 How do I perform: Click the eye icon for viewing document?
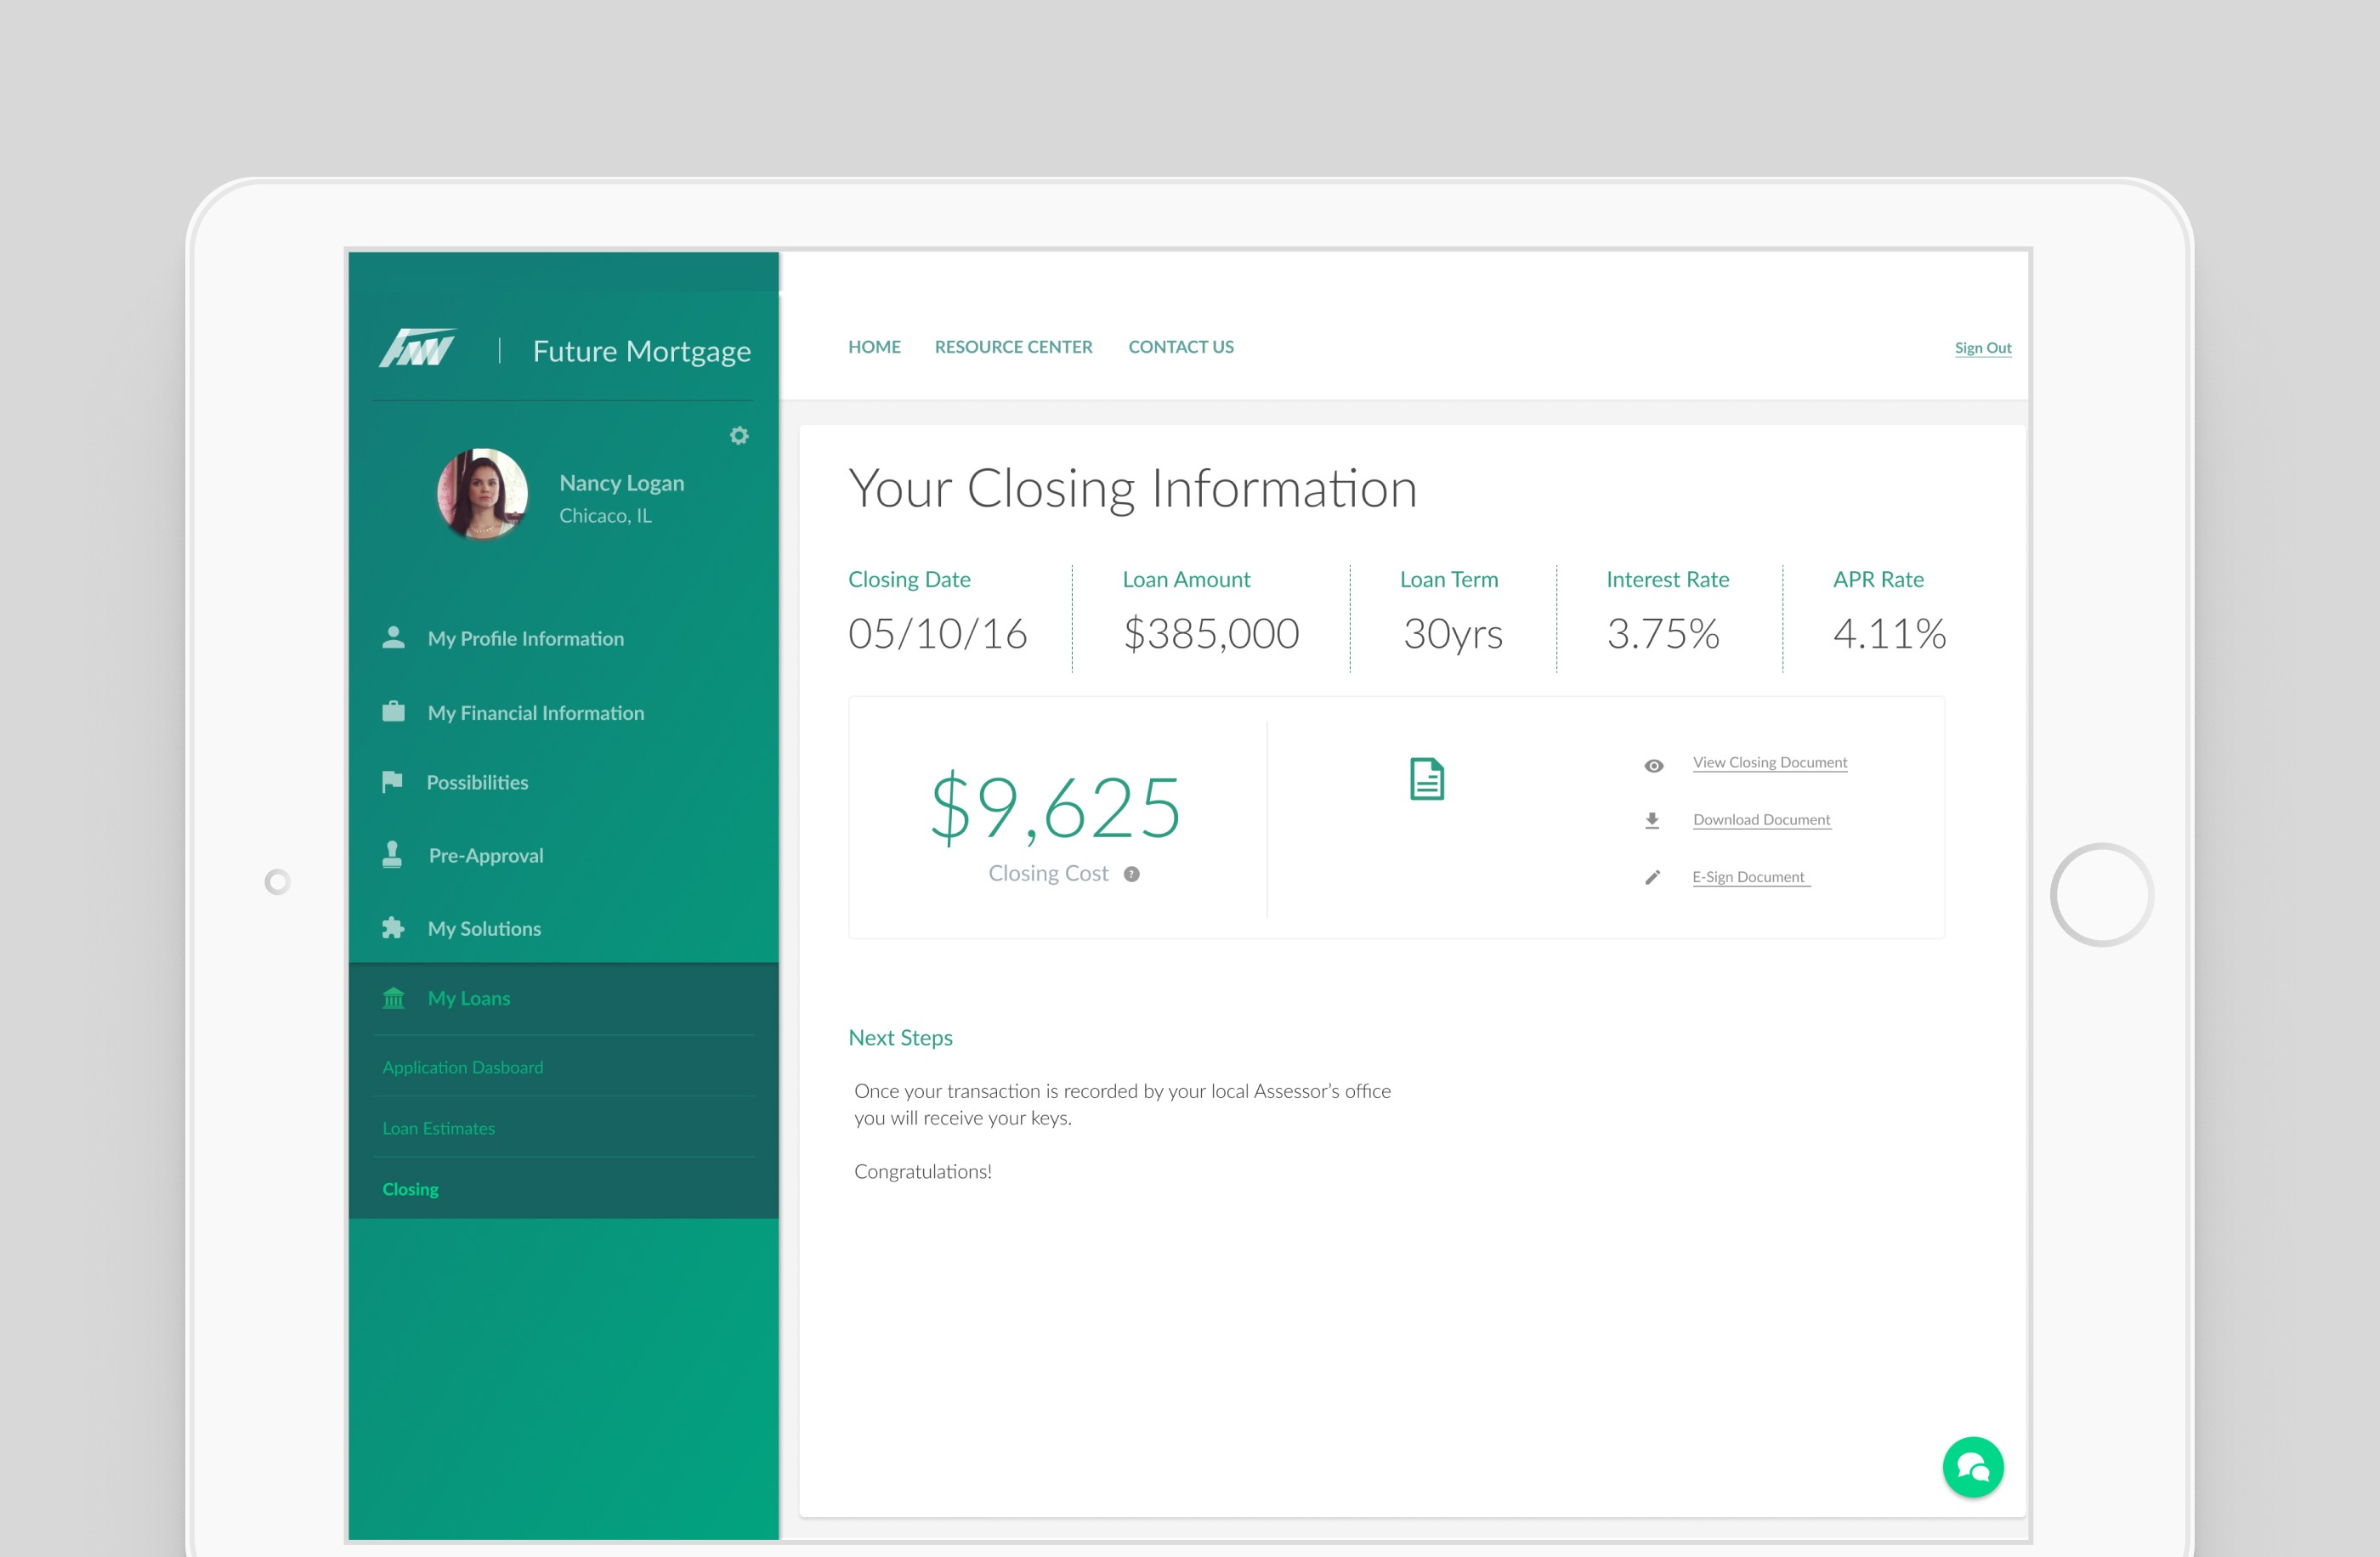(x=1653, y=766)
